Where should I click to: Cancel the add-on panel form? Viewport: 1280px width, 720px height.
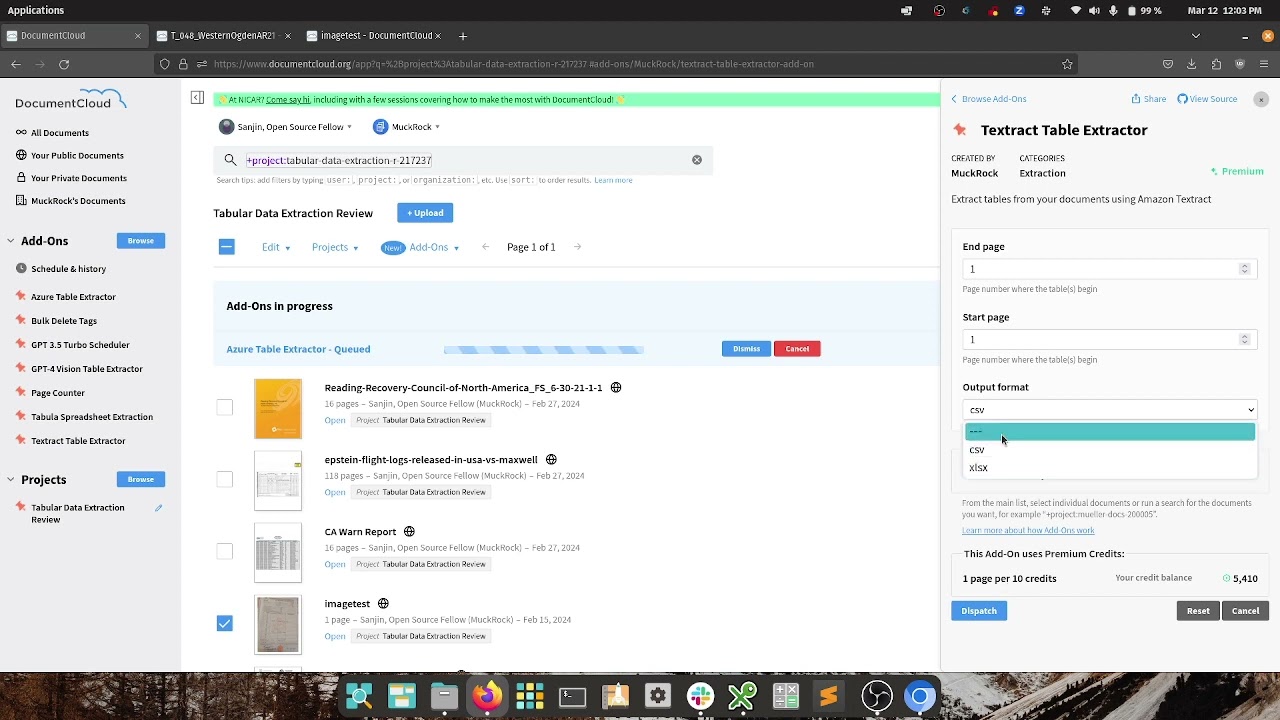(x=1245, y=611)
